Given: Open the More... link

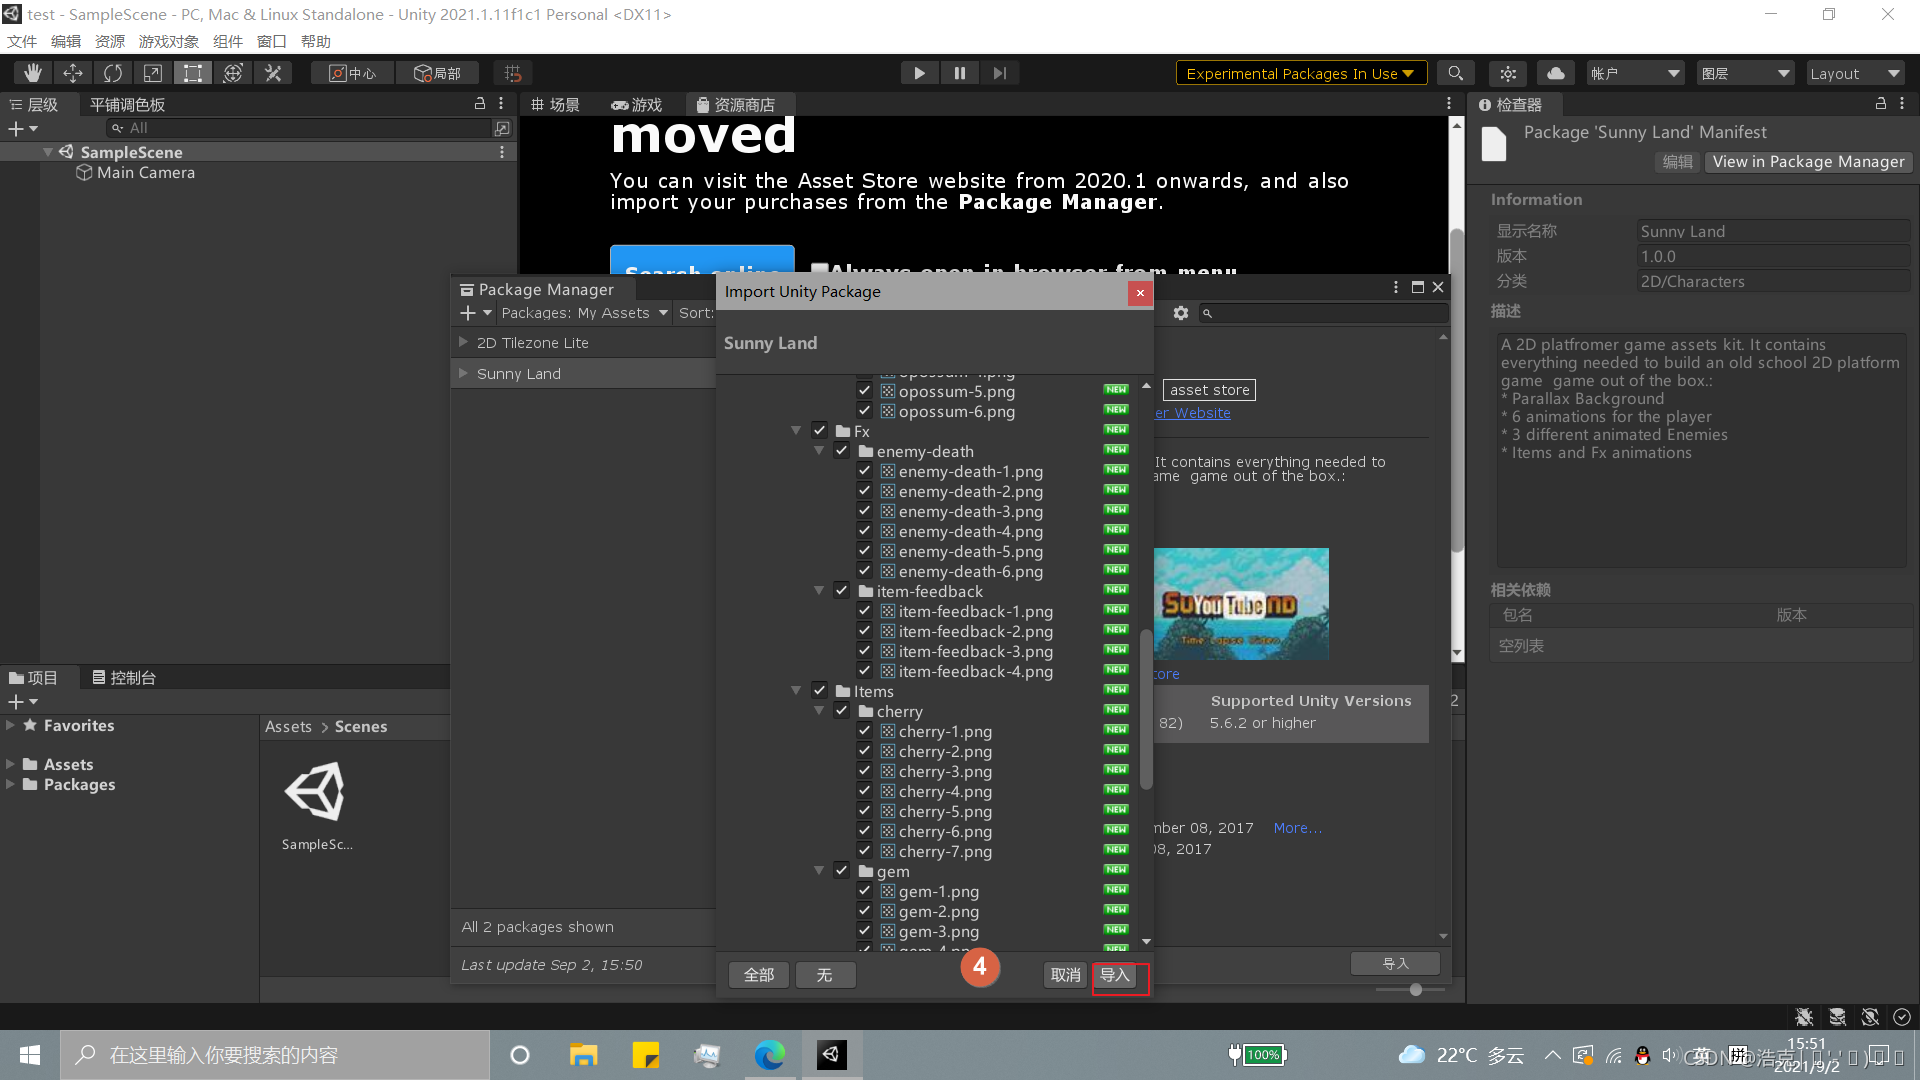Looking at the screenshot, I should (x=1298, y=828).
